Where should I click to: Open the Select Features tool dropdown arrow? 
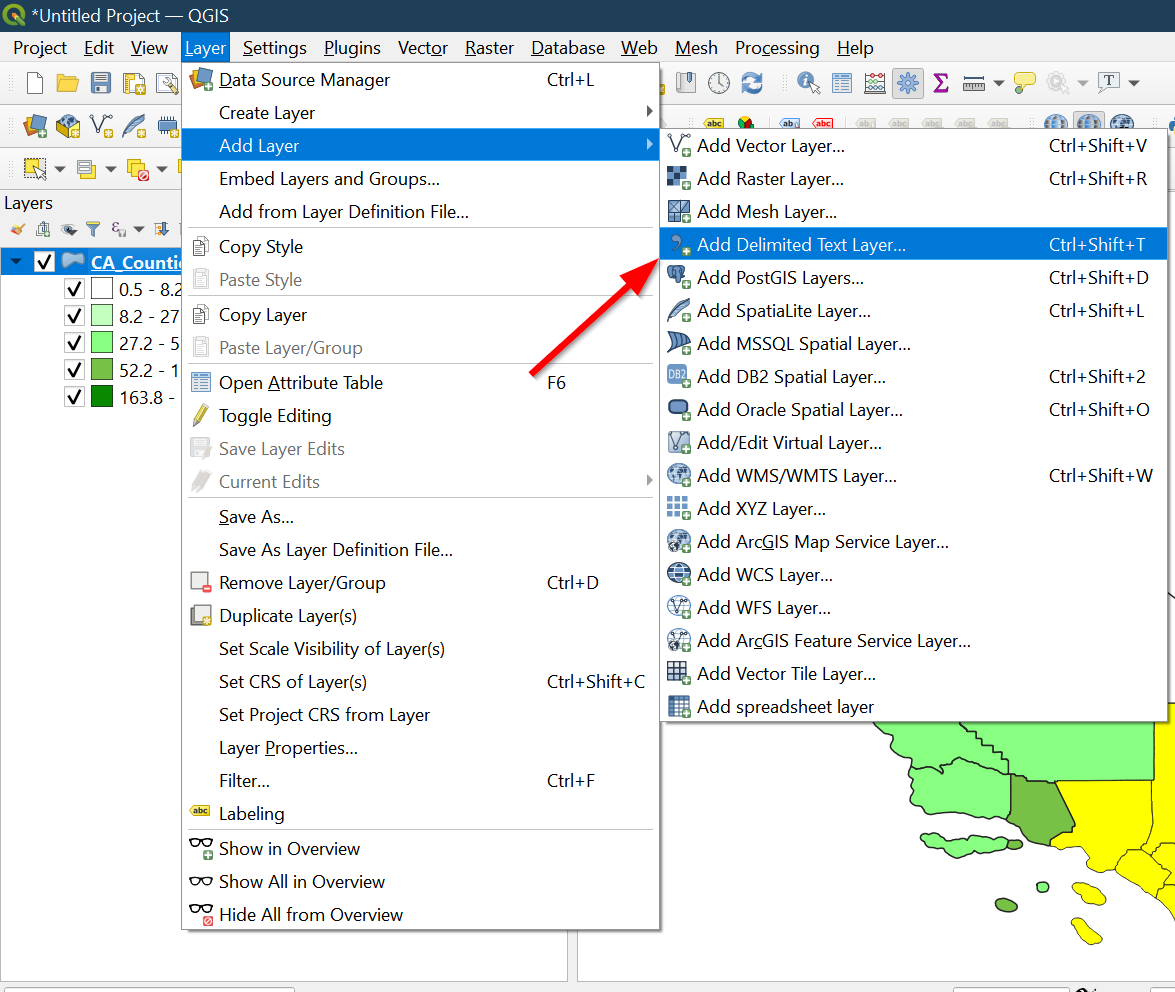click(60, 169)
